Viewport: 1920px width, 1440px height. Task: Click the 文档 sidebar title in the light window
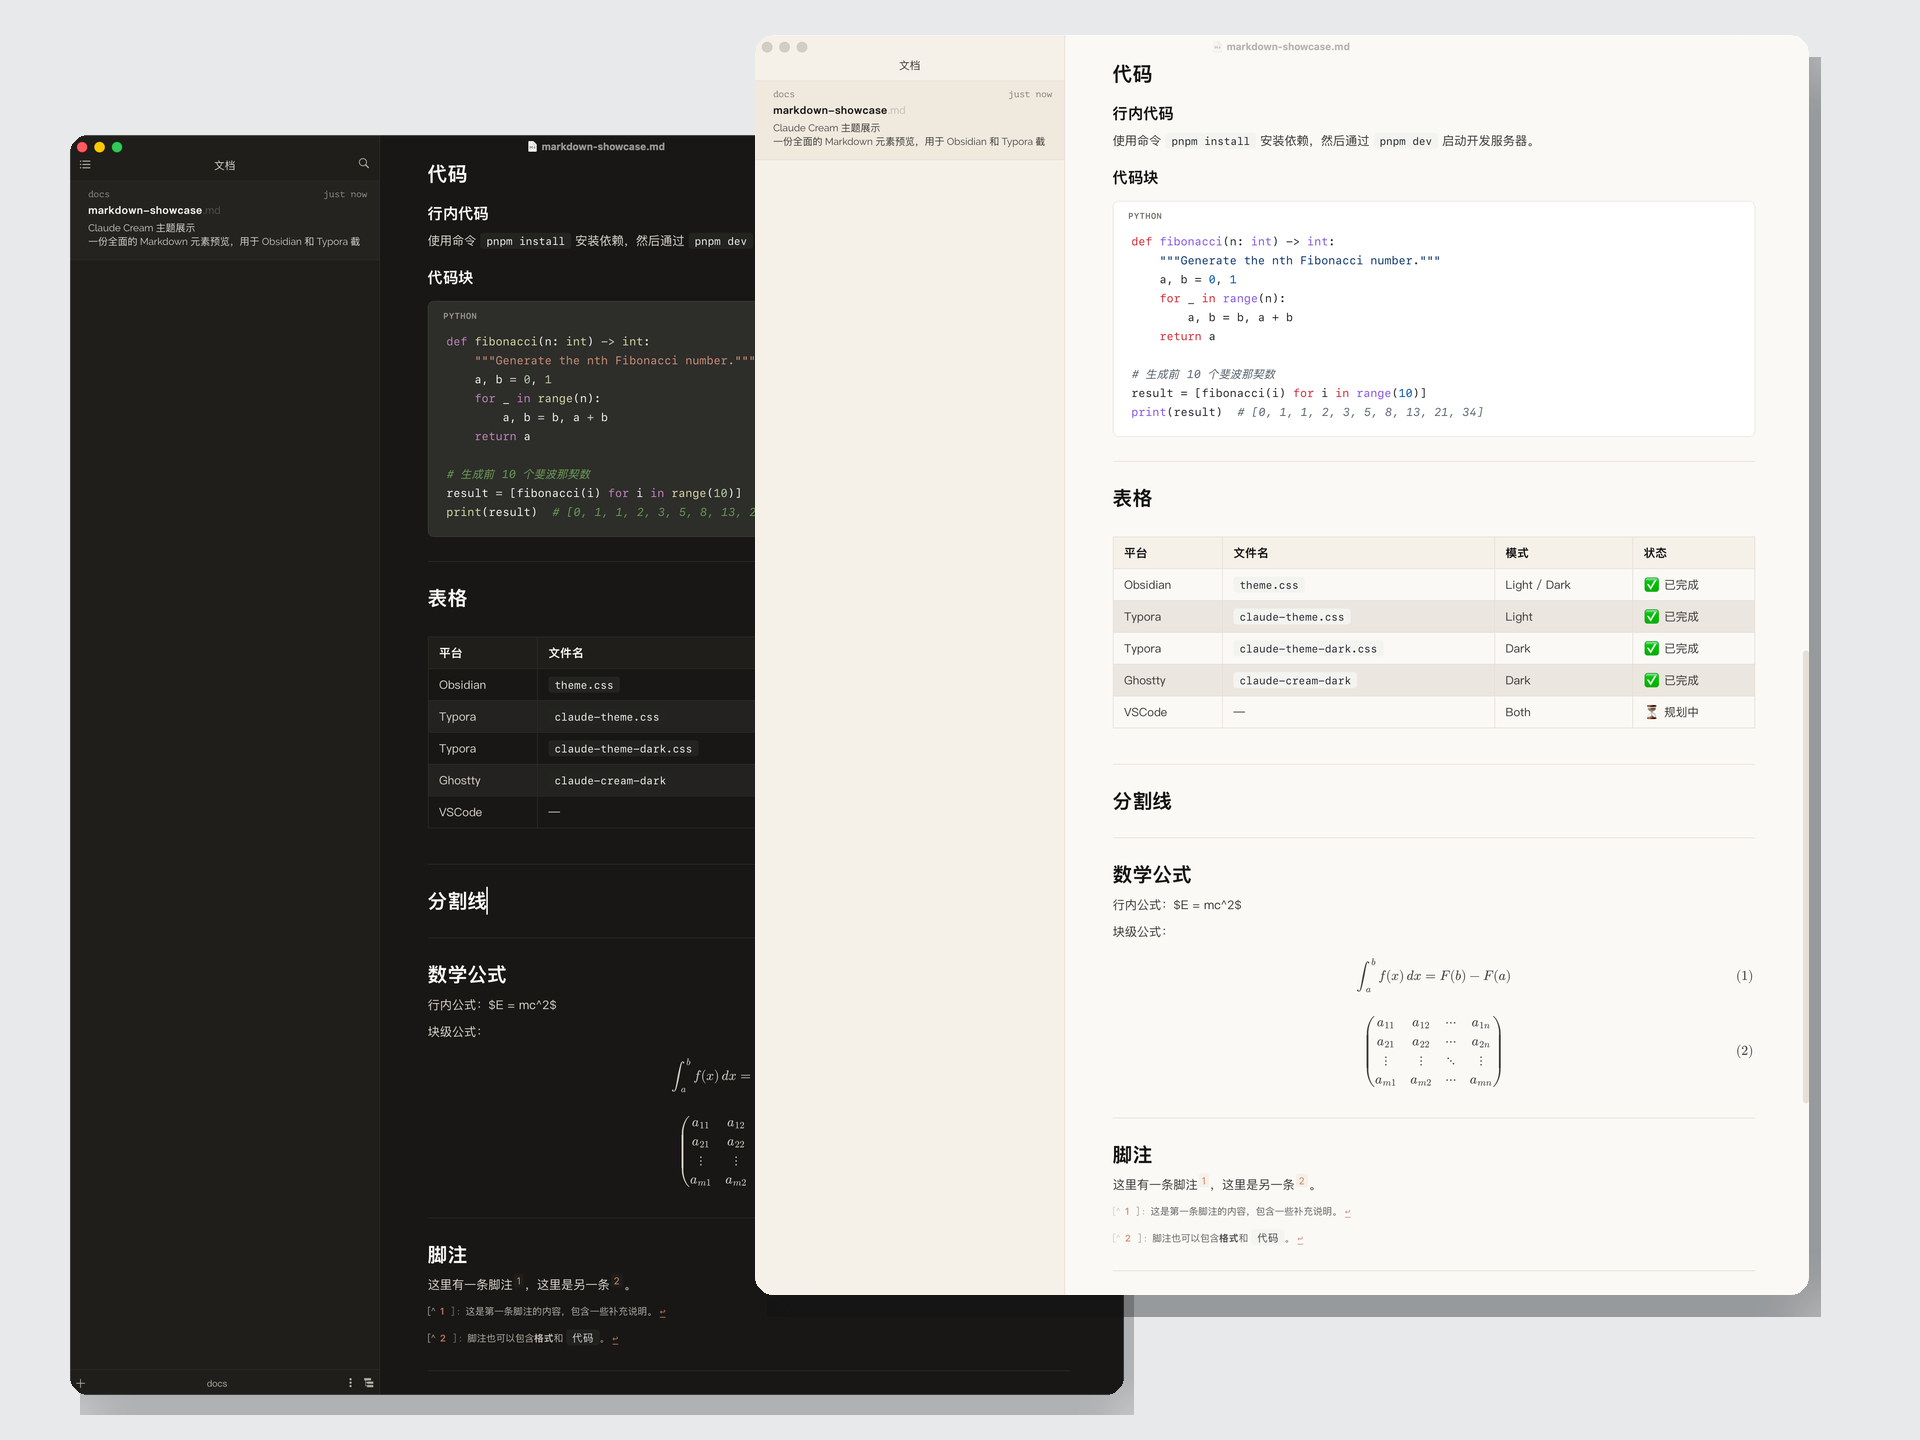910,65
